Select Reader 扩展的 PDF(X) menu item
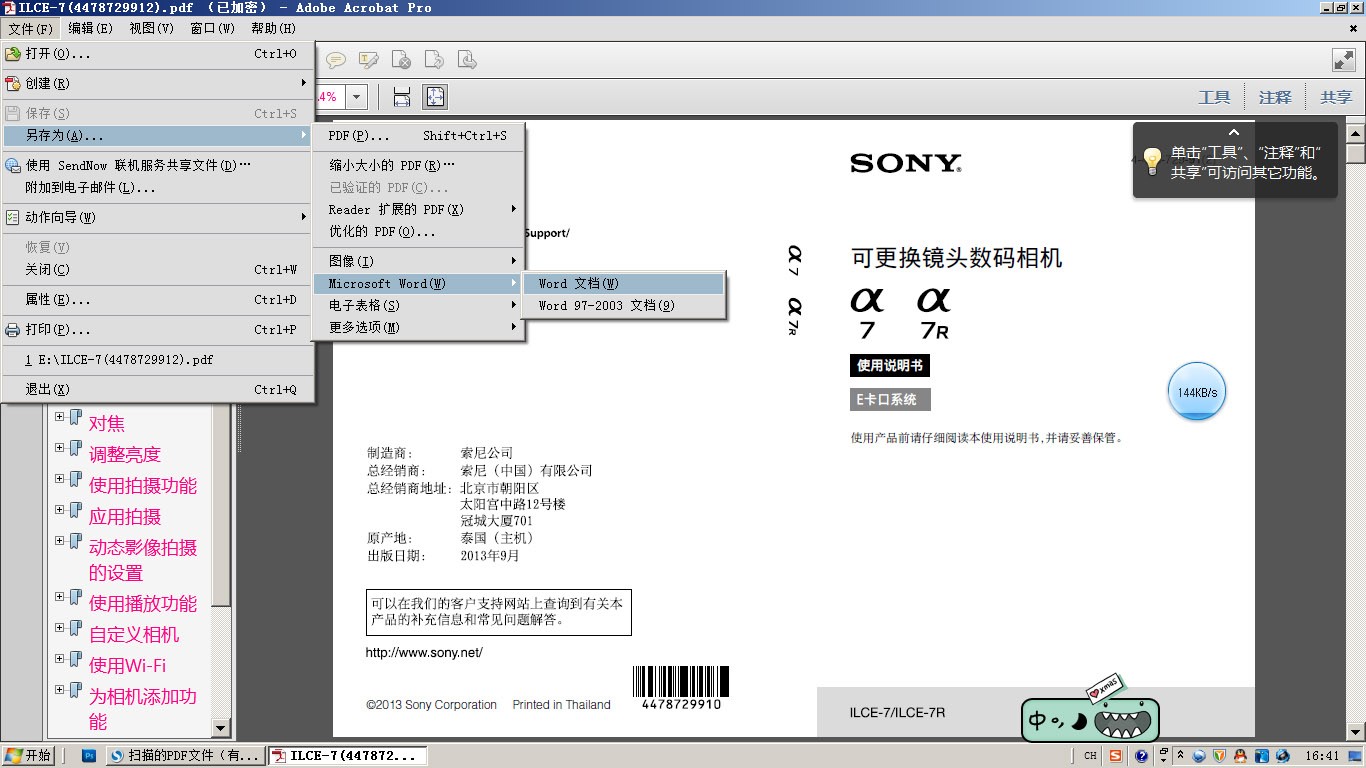The image size is (1366, 768). (x=419, y=210)
